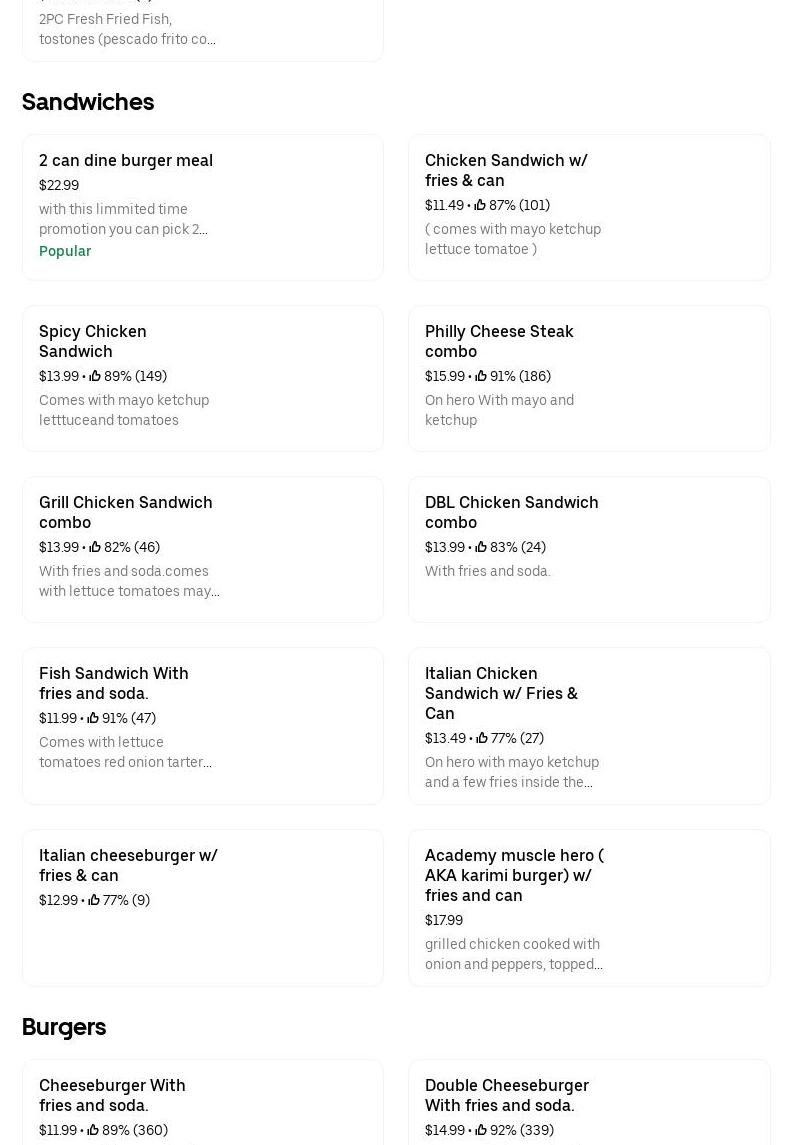Click thumbs-up icon on Chicken Sandwich w/ fries
Image resolution: width=804 pixels, height=1145 pixels.
point(481,205)
